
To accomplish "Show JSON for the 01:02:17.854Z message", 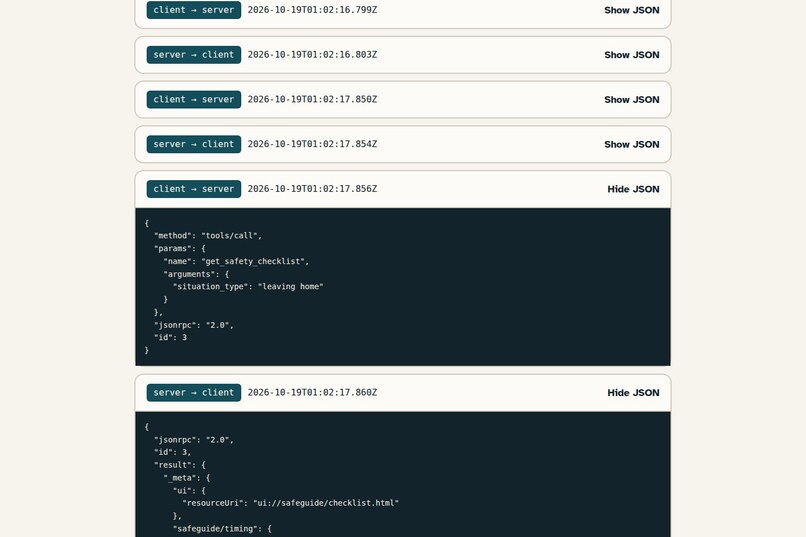I will tap(631, 144).
